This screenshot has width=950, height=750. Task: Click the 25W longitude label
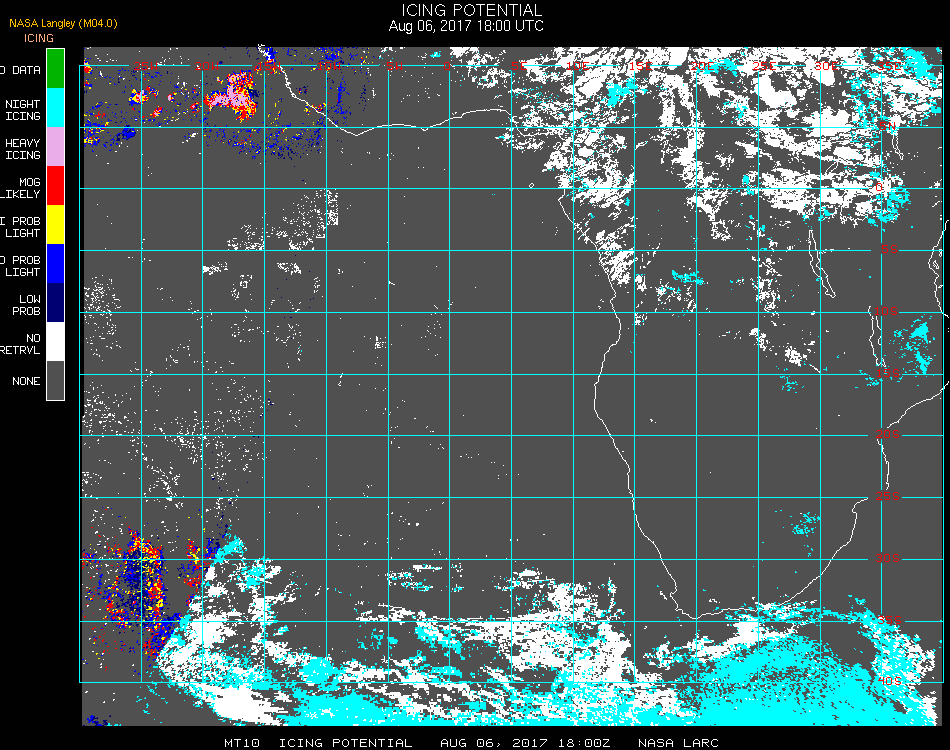[x=145, y=65]
